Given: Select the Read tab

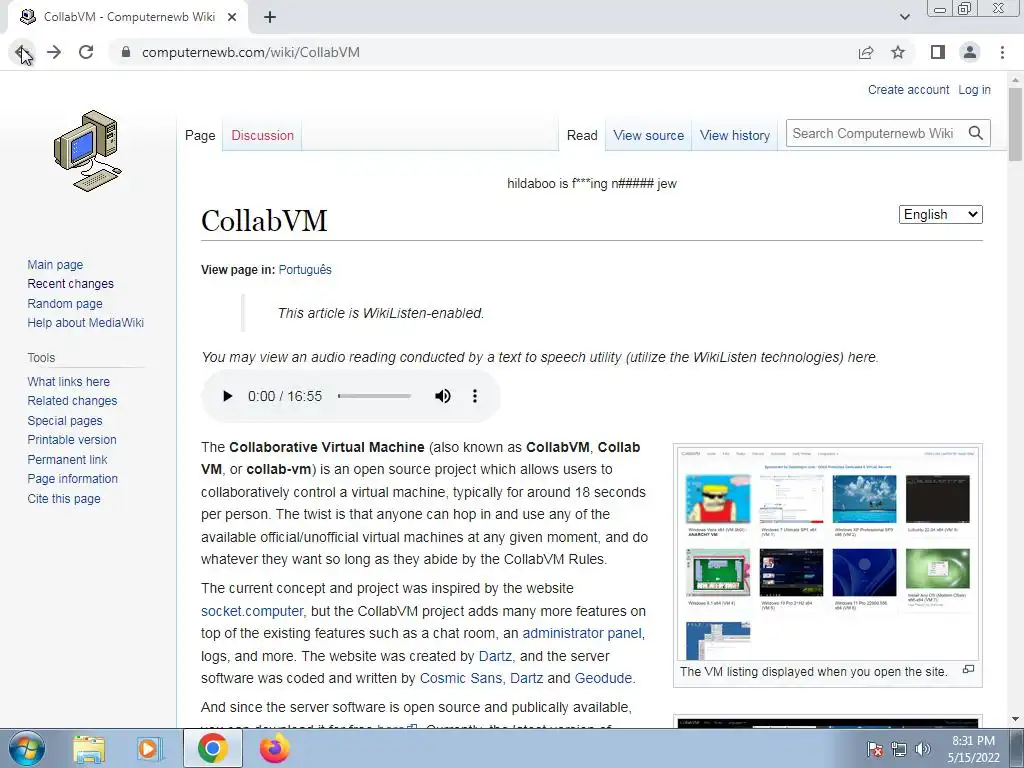Looking at the screenshot, I should click(x=582, y=135).
